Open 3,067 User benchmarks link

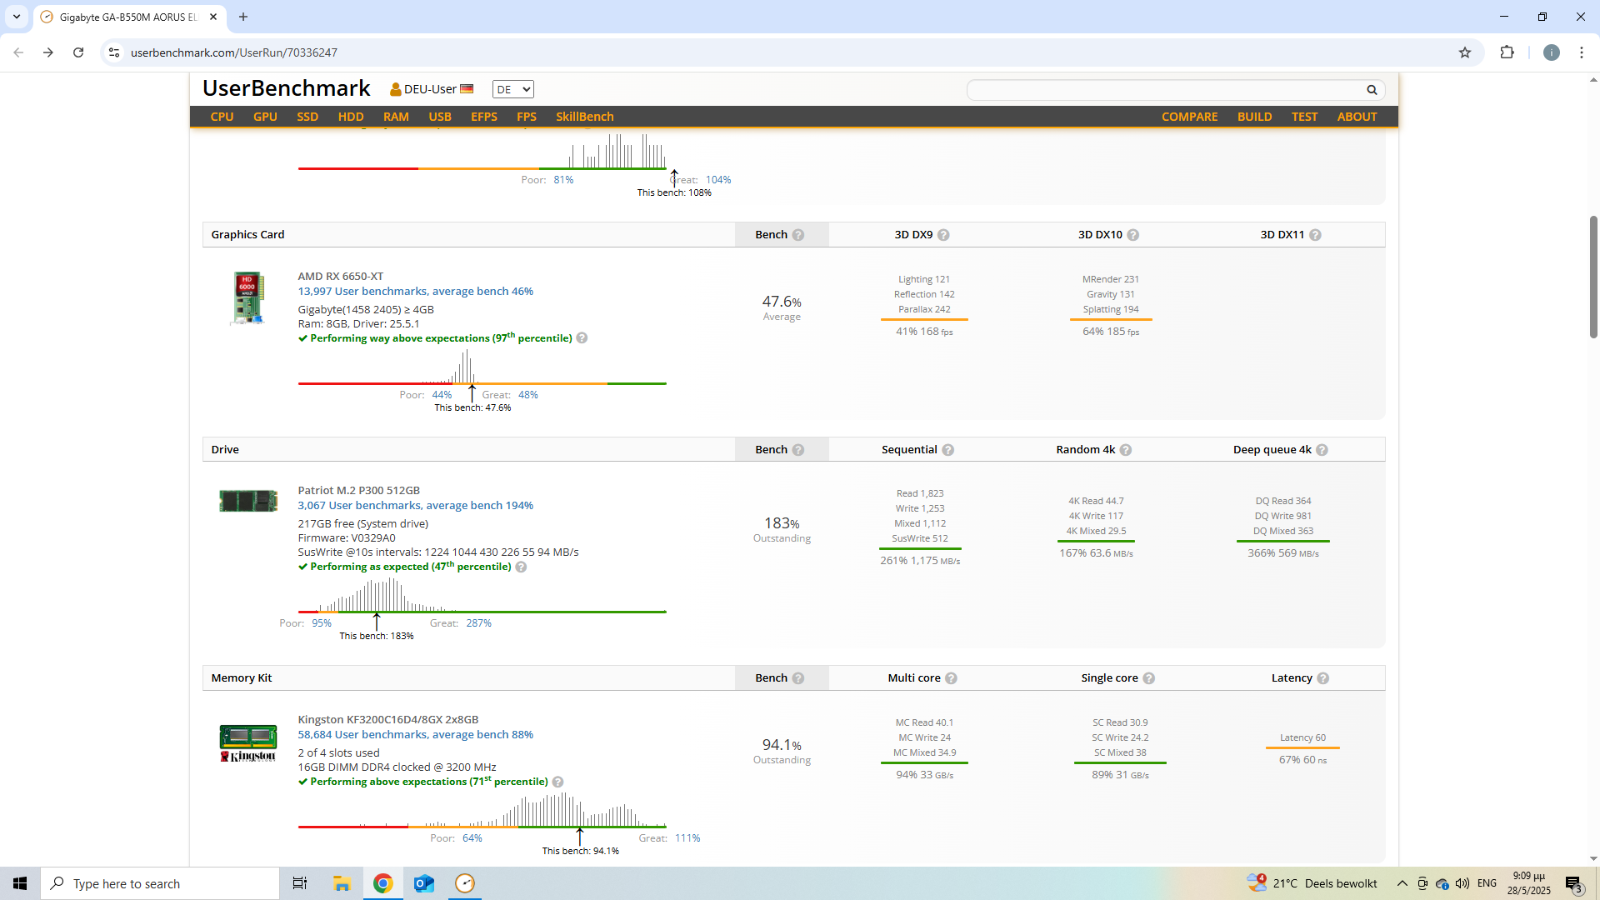415,506
